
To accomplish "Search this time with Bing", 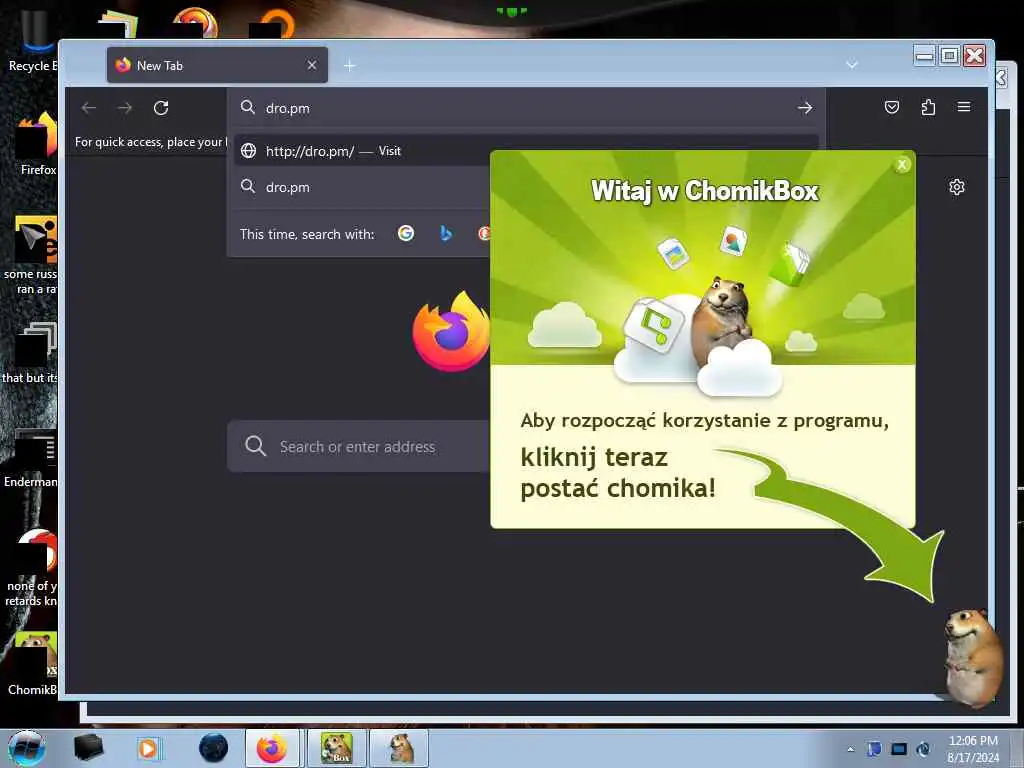I will [445, 233].
